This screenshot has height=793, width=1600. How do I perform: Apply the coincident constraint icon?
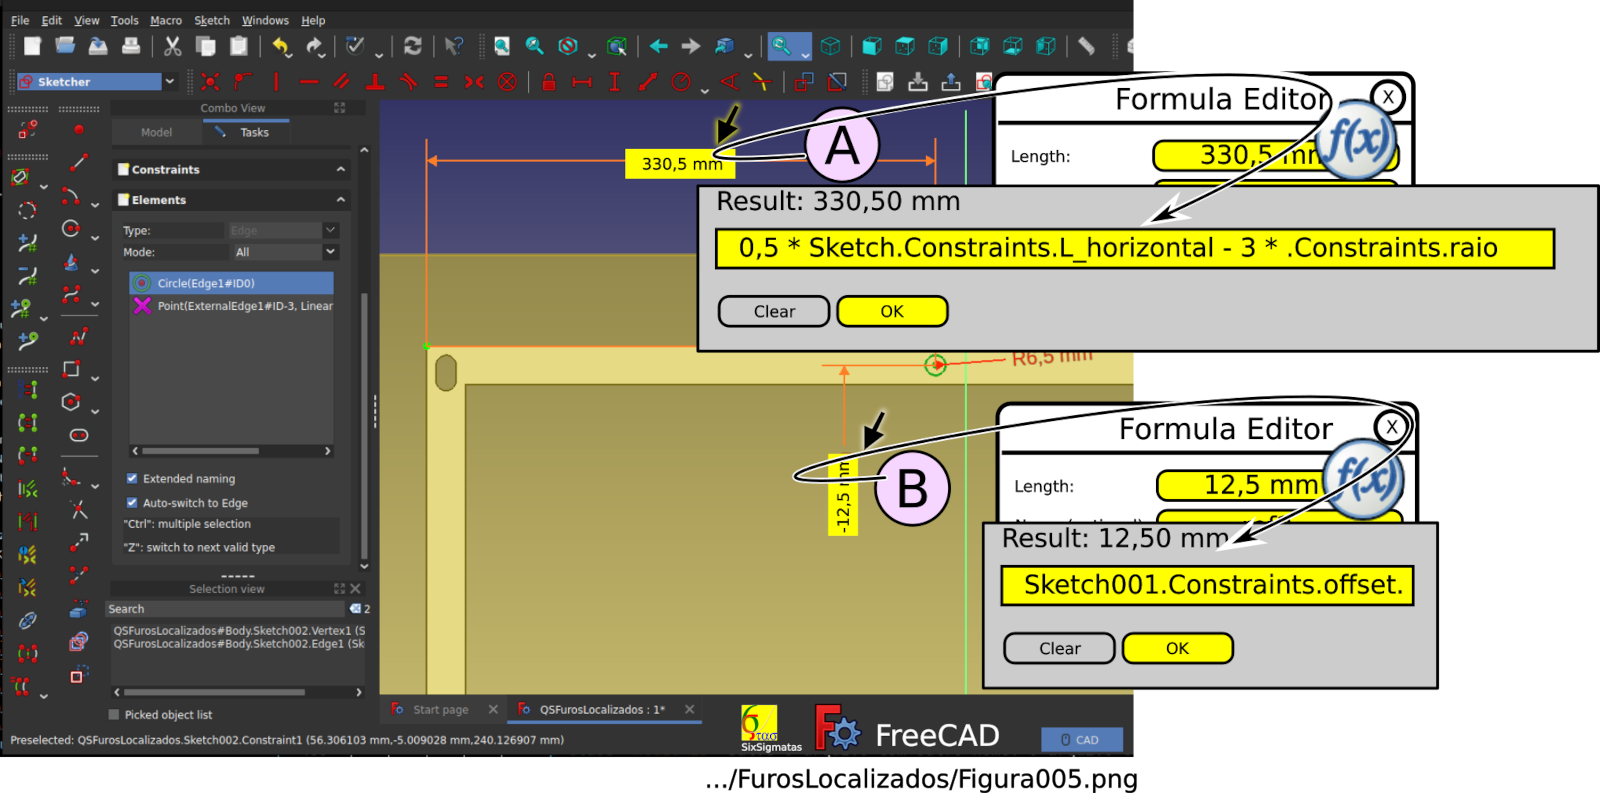210,82
